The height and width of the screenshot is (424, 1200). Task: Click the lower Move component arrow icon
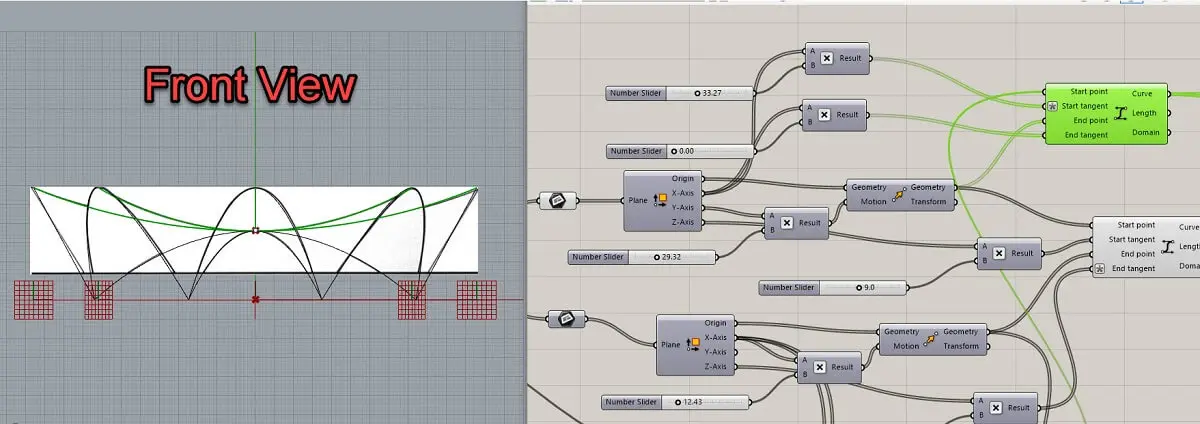tap(930, 338)
